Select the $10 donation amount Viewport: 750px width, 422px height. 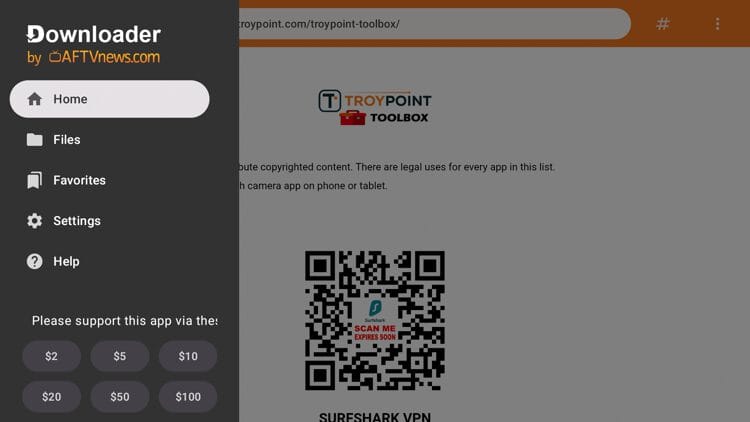(188, 356)
